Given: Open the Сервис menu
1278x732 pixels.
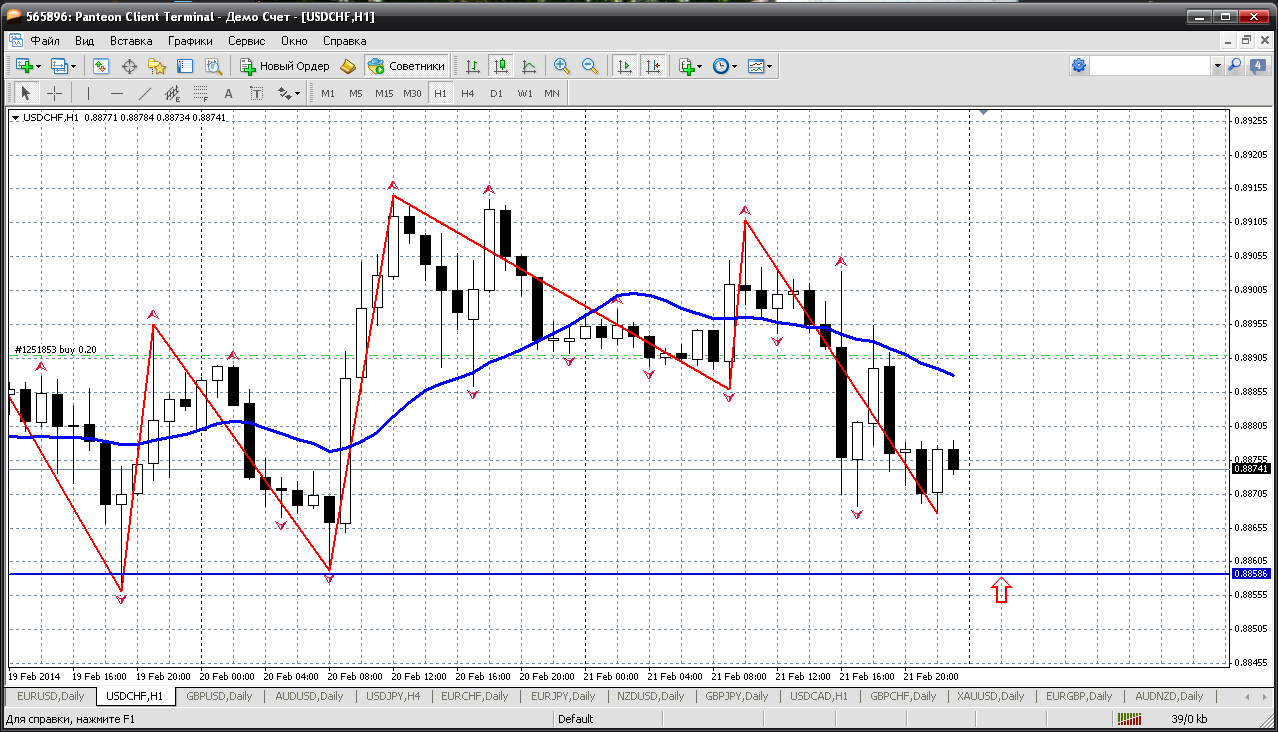Looking at the screenshot, I should (x=246, y=41).
